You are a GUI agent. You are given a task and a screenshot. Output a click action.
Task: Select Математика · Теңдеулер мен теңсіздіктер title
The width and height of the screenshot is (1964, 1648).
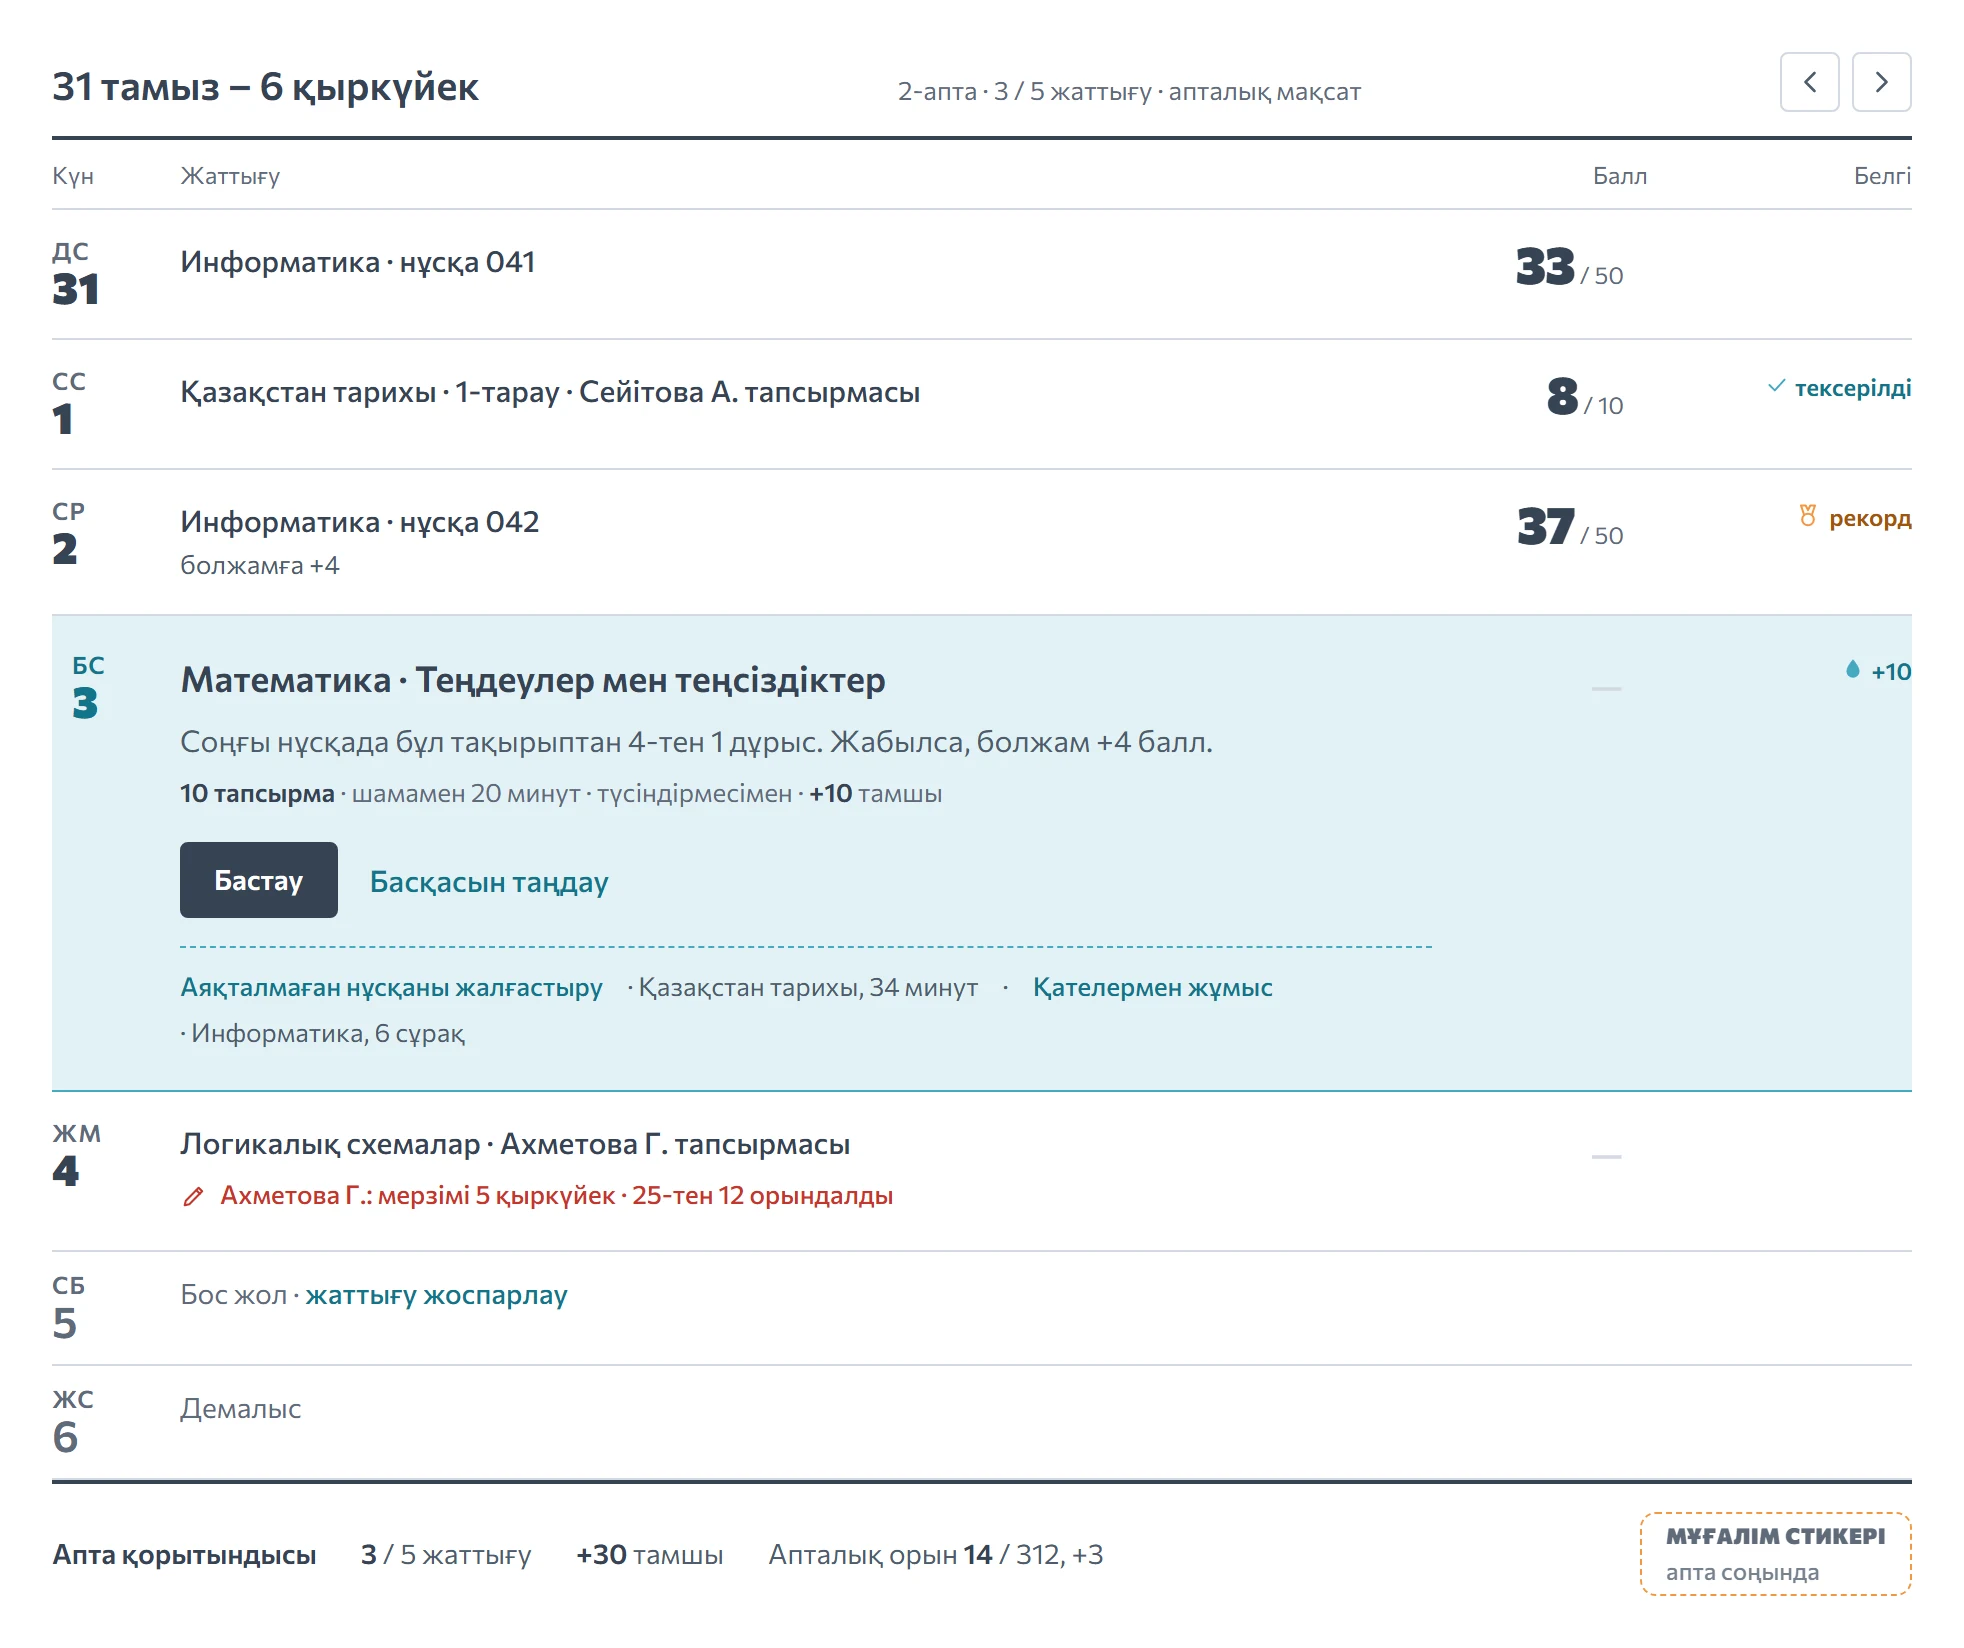pos(532,680)
